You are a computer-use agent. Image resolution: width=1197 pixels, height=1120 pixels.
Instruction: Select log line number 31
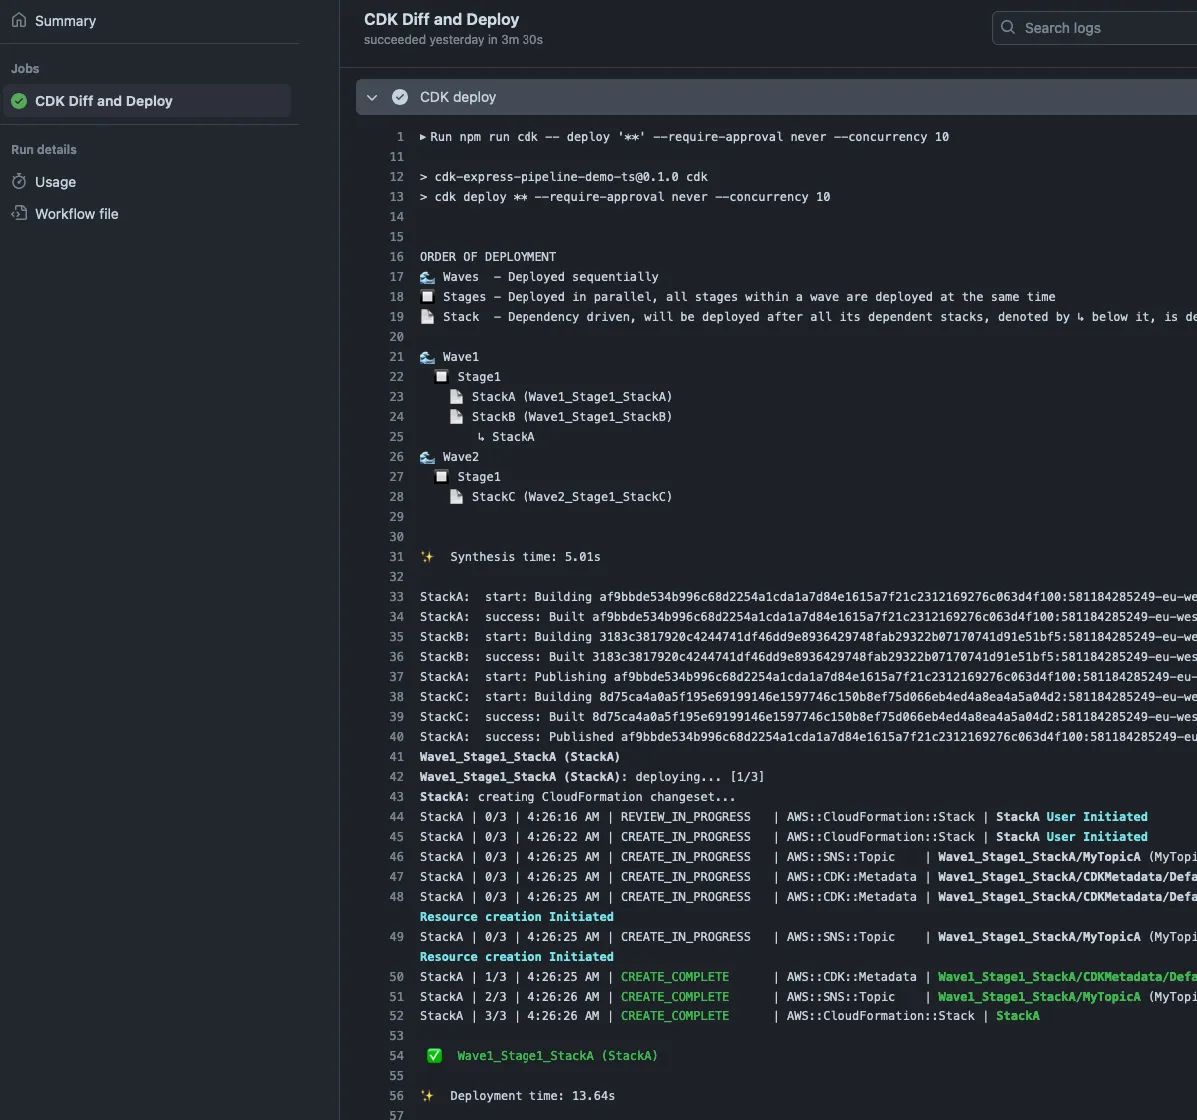click(396, 557)
